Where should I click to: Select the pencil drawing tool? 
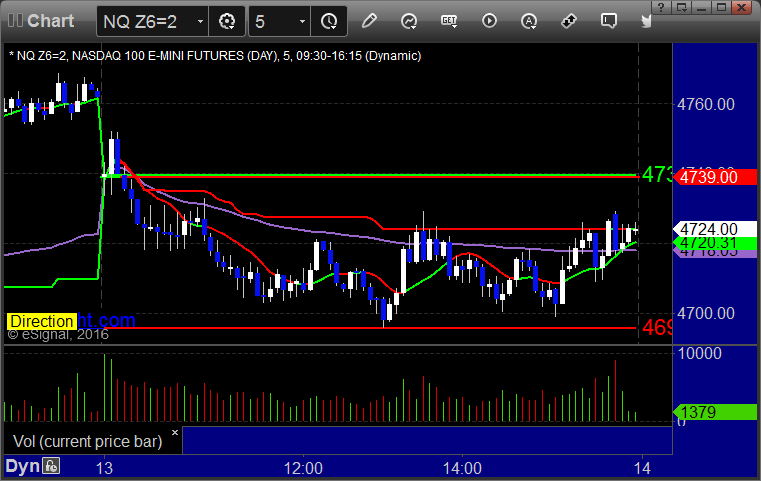[x=369, y=21]
